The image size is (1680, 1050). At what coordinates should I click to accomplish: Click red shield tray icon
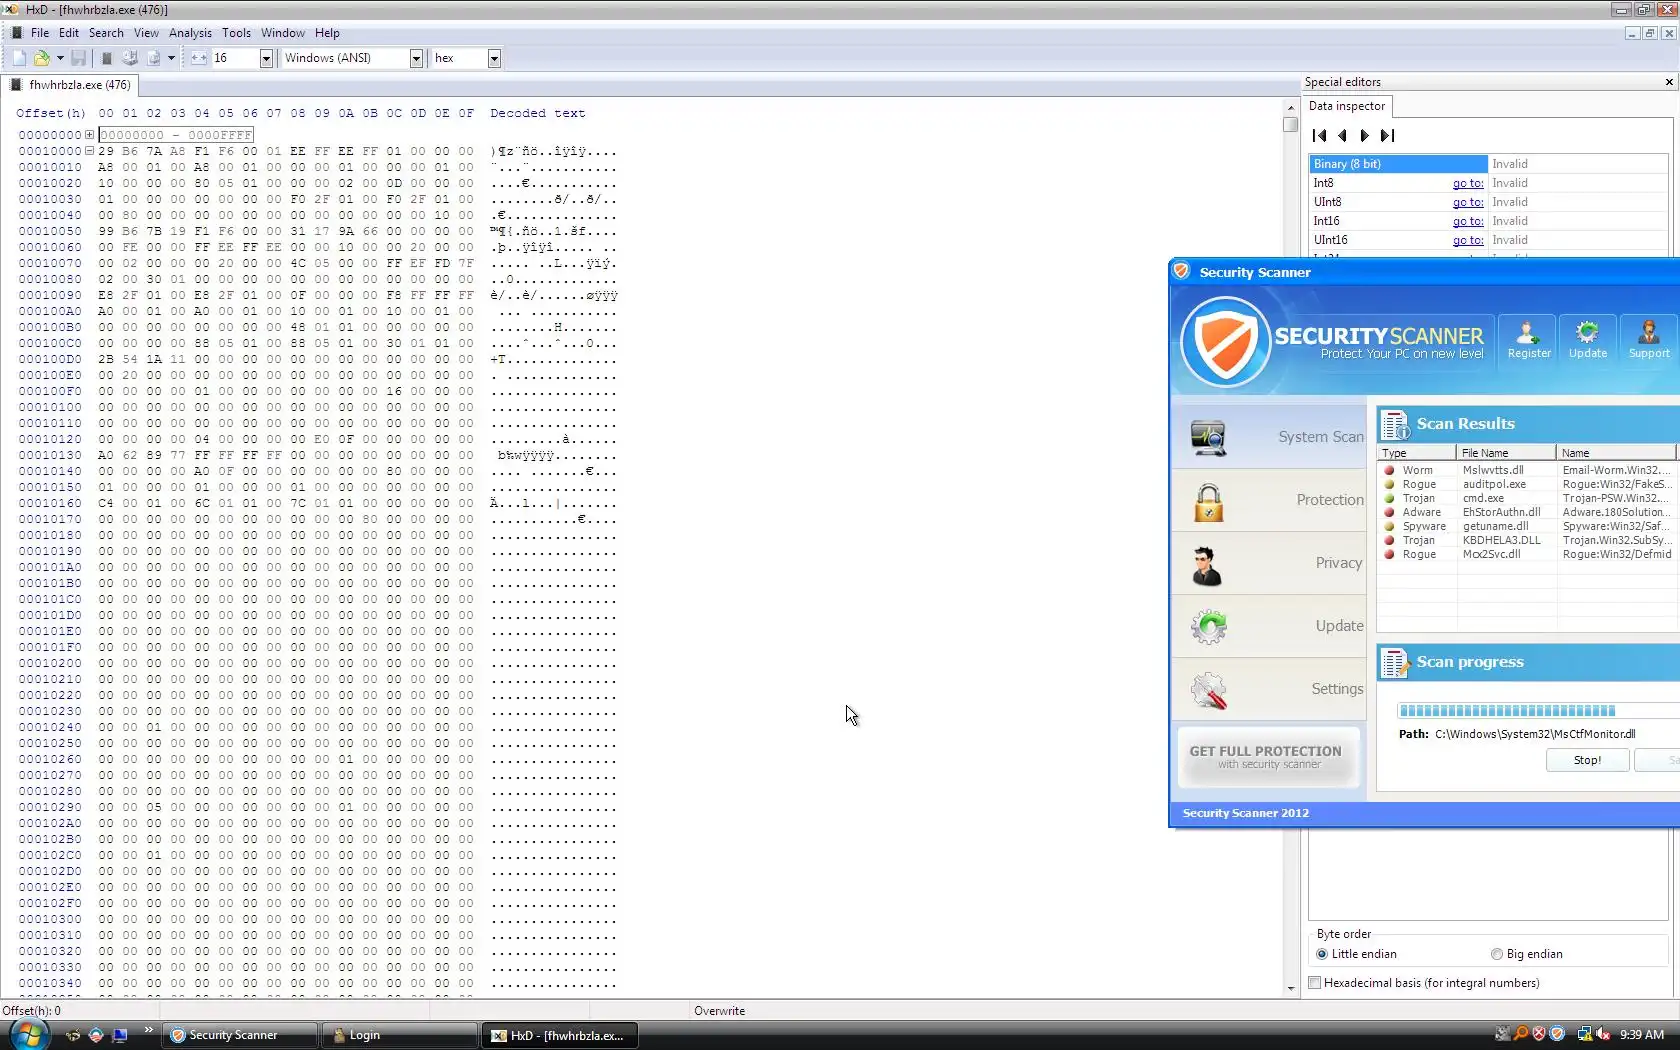pos(1539,1035)
